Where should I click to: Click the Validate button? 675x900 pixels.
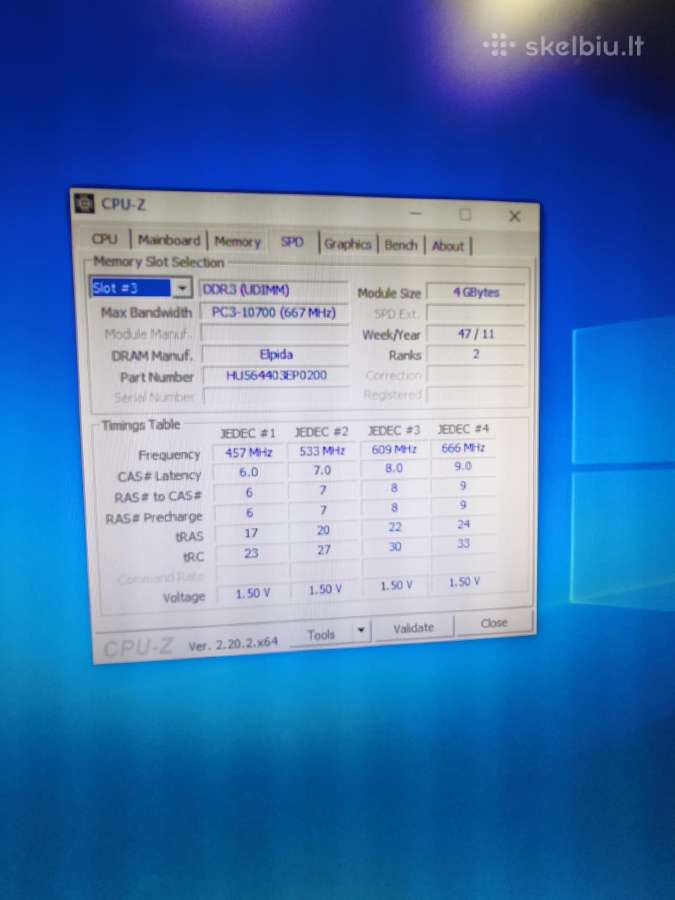click(x=413, y=628)
